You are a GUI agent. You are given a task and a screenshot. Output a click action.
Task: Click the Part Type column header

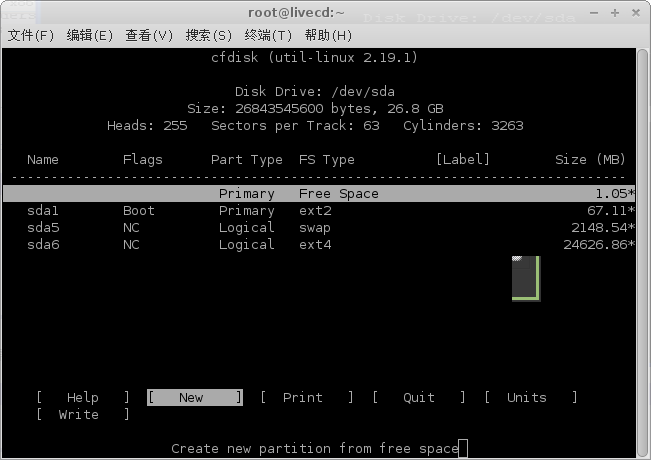(247, 160)
